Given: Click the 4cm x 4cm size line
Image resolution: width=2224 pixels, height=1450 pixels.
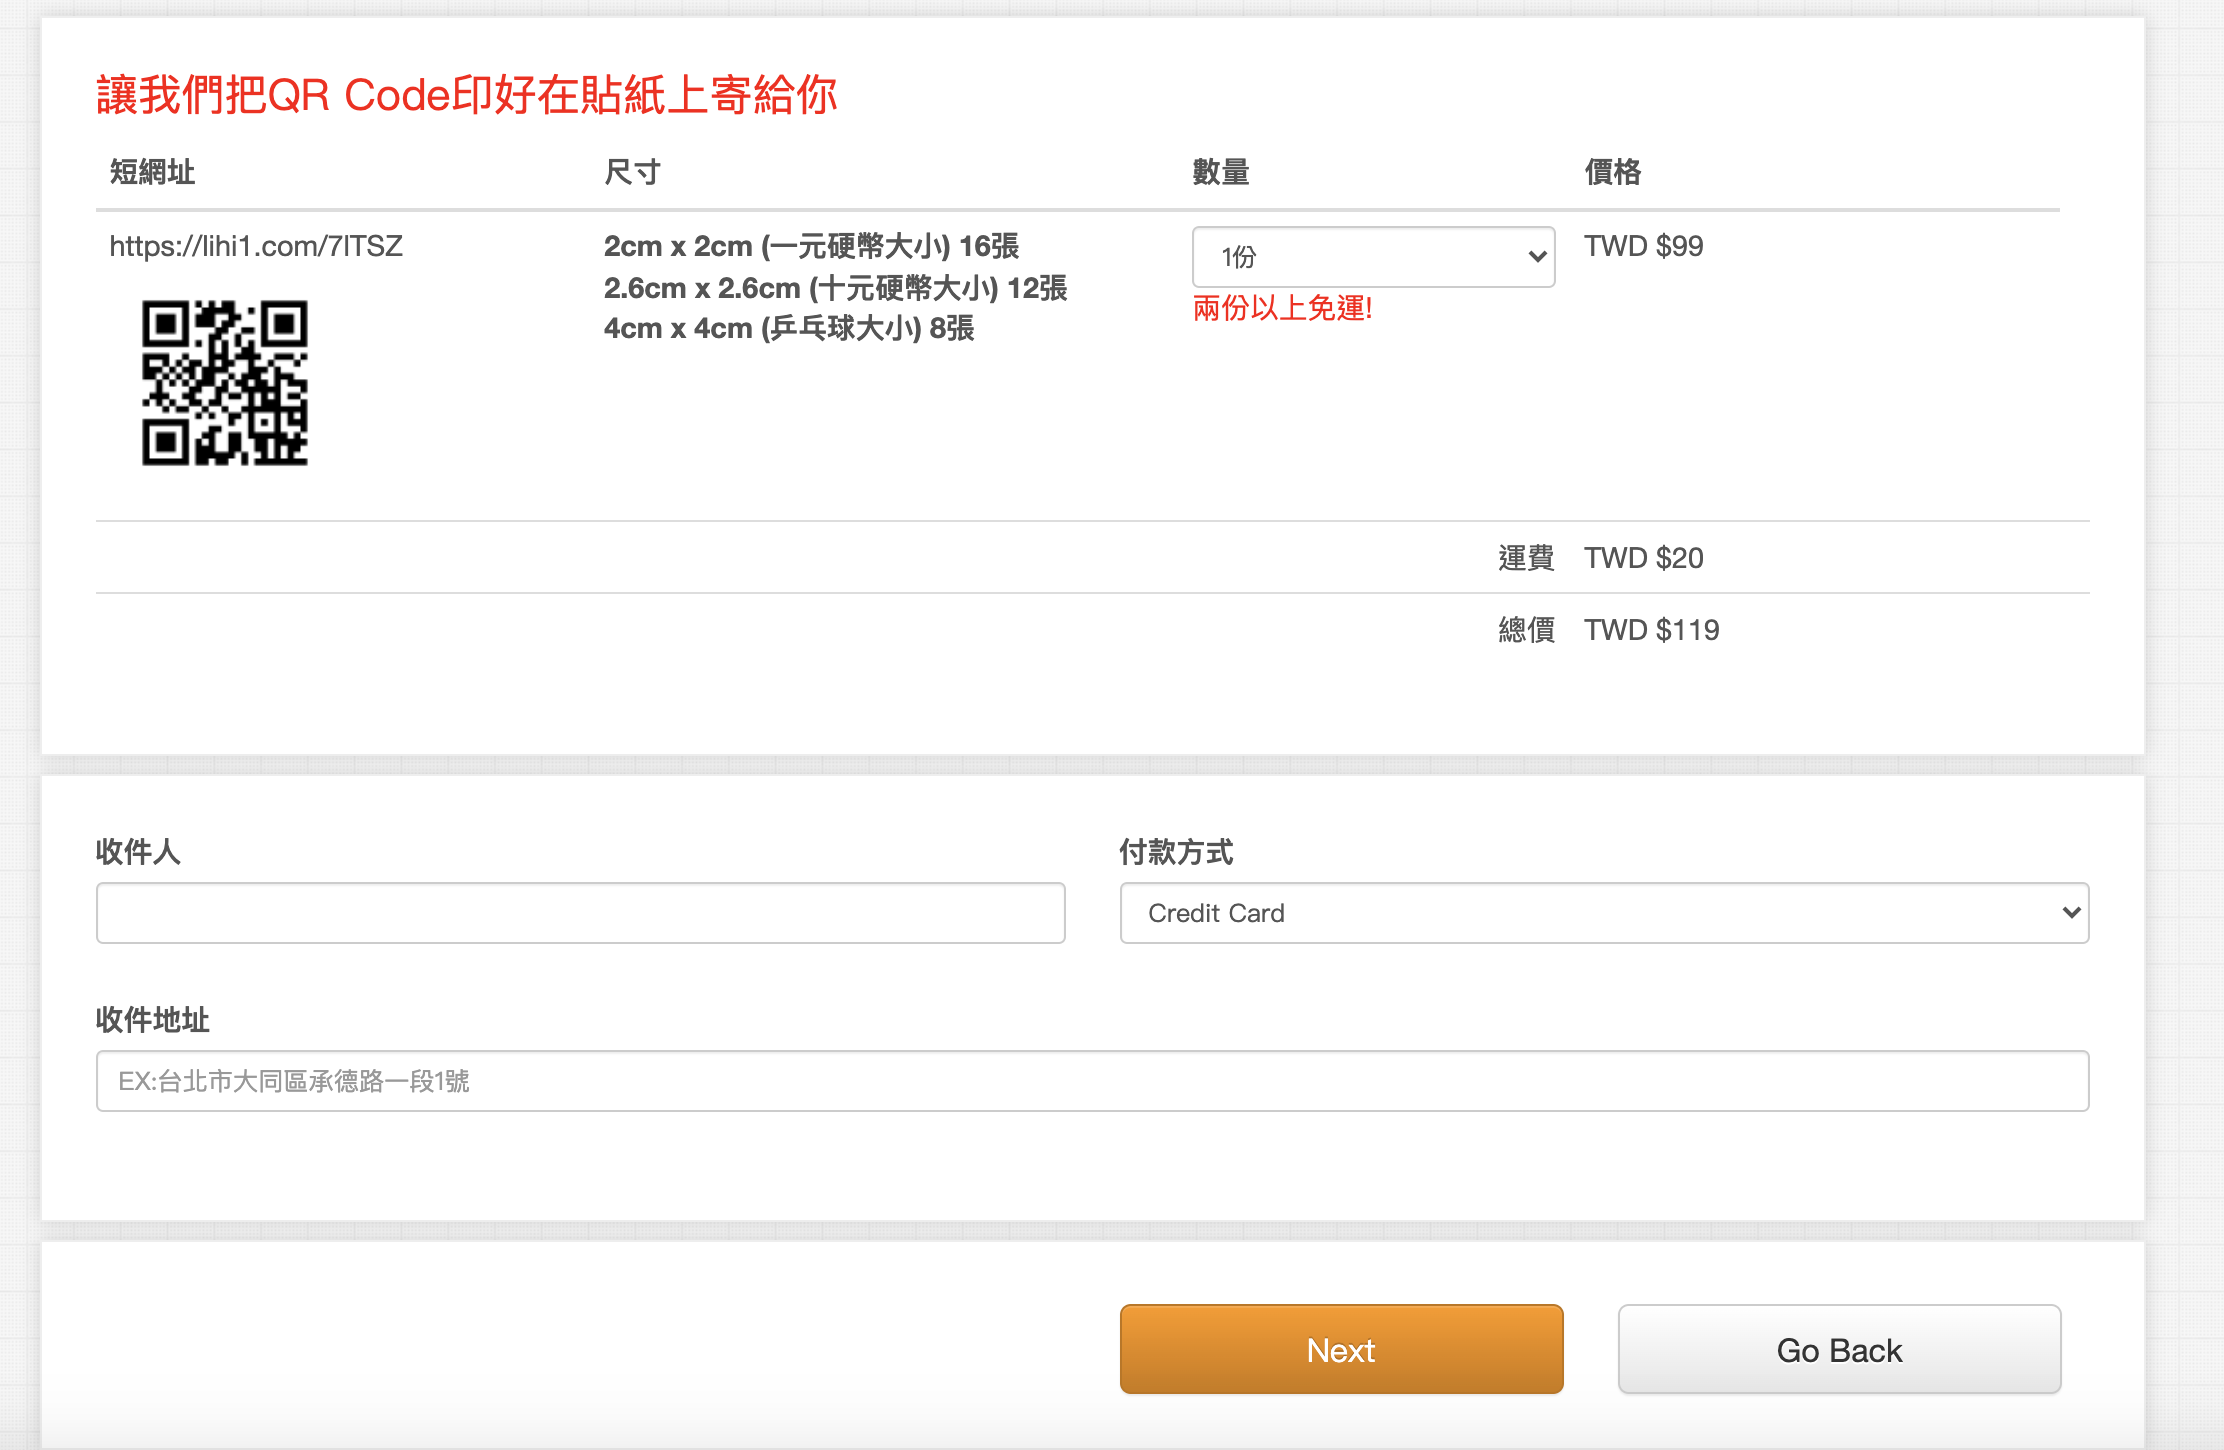Looking at the screenshot, I should pyautogui.click(x=789, y=328).
